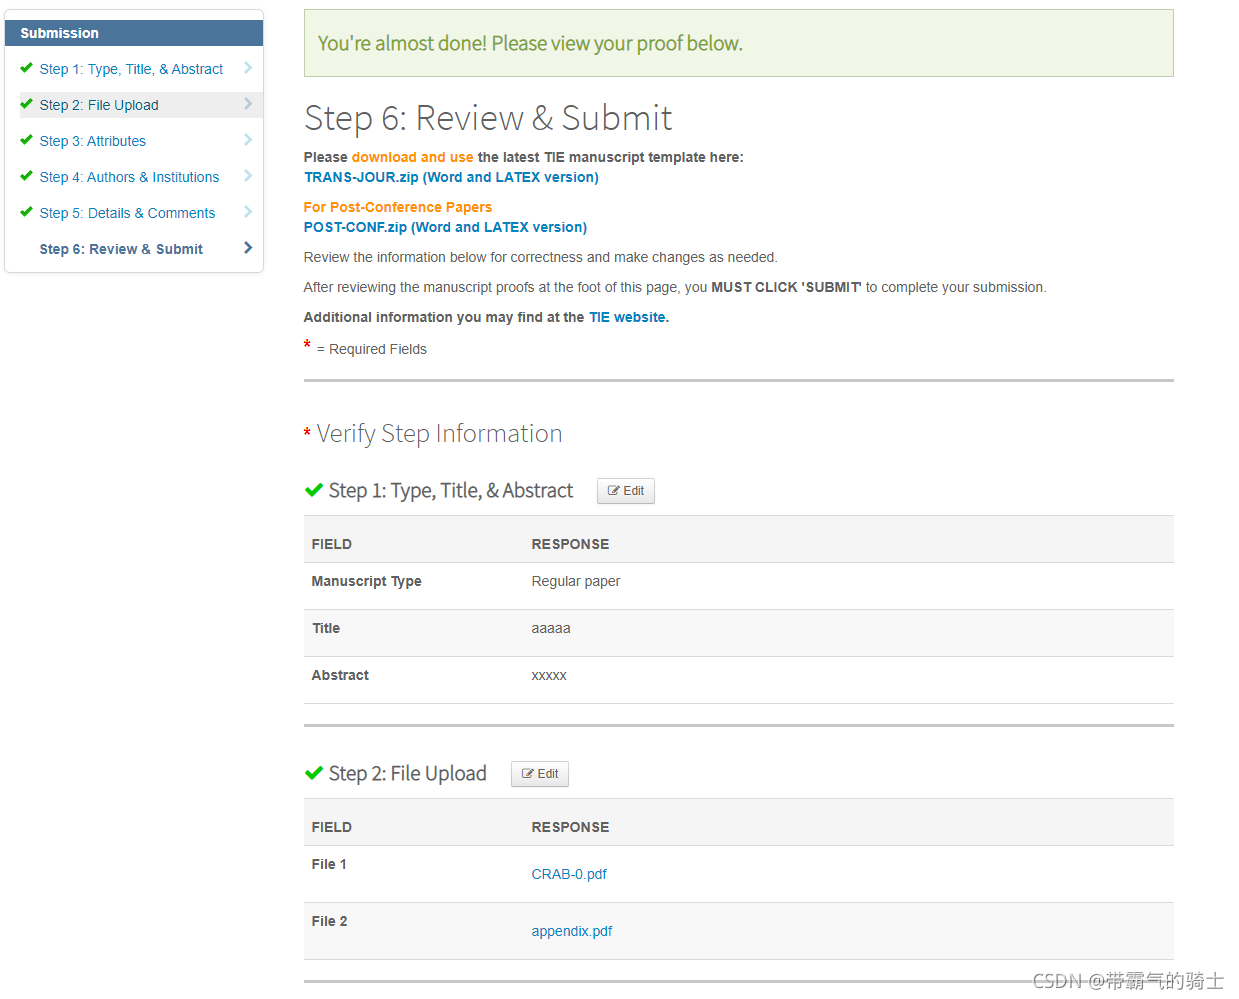The width and height of the screenshot is (1239, 999).
Task: Click the title value 'aaaaa'
Action: point(551,628)
